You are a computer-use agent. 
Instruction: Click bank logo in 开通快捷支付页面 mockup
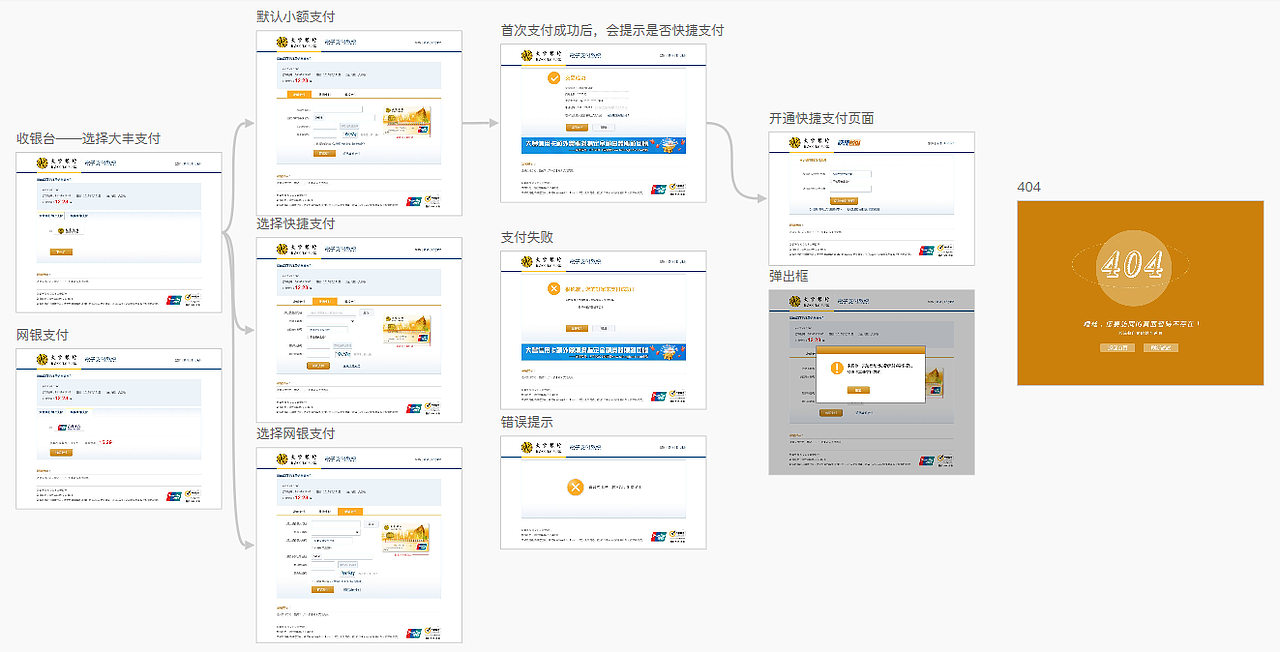point(809,144)
